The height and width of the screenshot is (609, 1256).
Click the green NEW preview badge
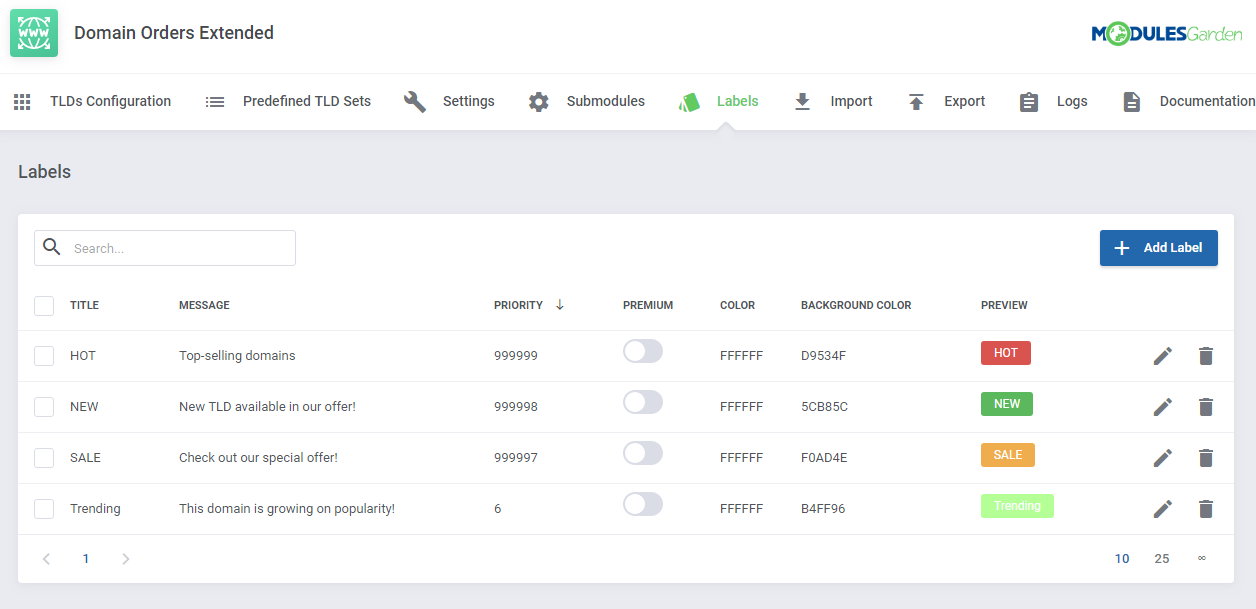[1007, 404]
